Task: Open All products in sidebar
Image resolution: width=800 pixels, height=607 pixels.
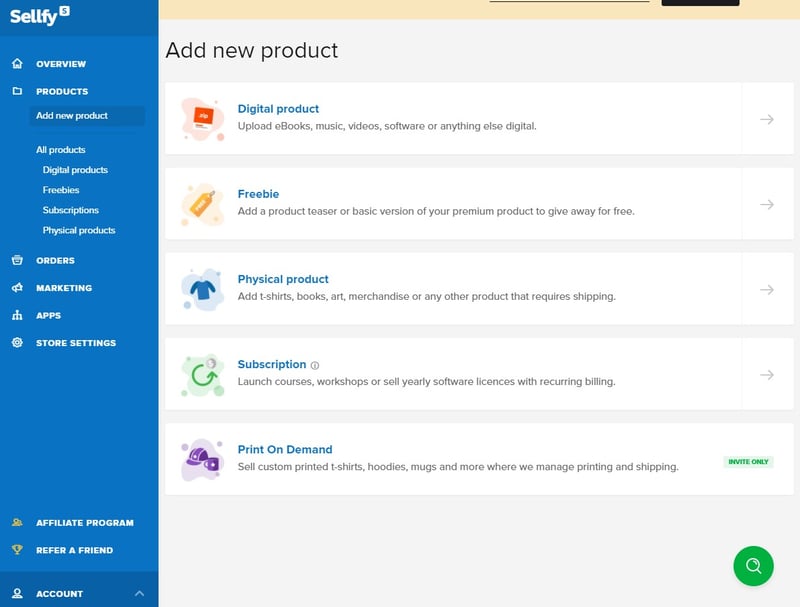Action: click(61, 150)
